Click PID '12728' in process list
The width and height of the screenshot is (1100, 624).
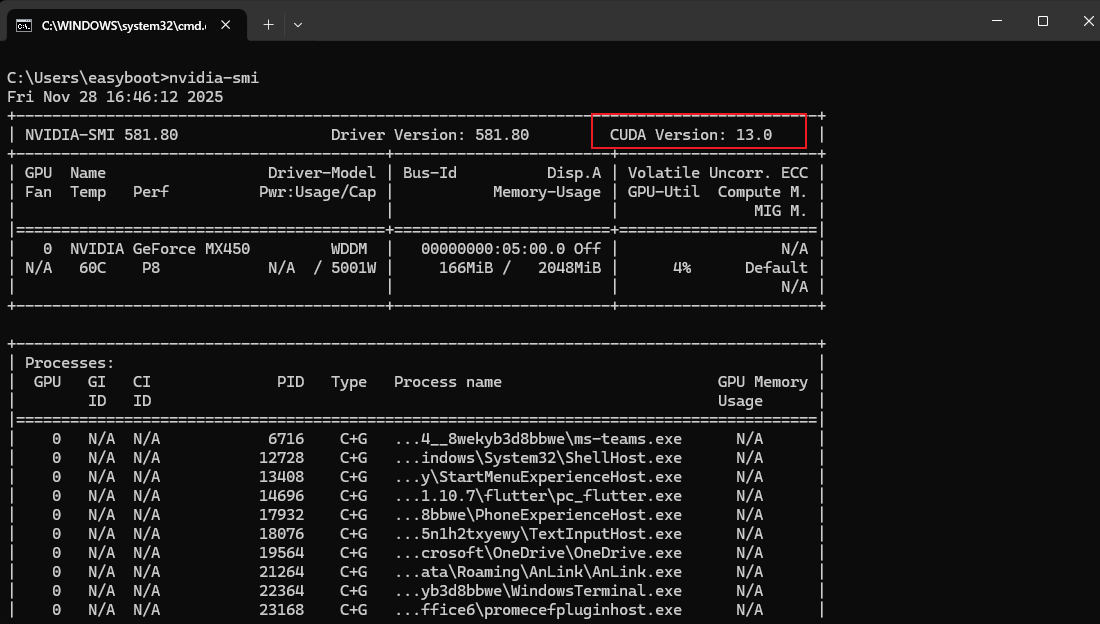[281, 458]
